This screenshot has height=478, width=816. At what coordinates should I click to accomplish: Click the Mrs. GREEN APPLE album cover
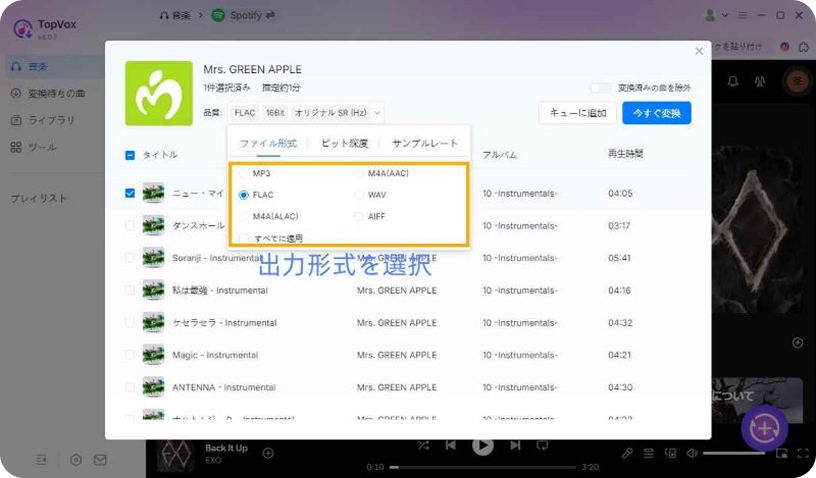click(159, 93)
